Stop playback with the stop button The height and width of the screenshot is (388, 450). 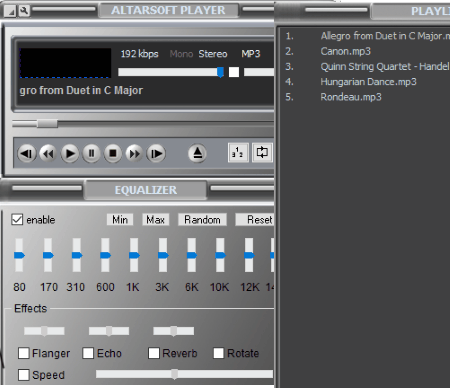[113, 154]
